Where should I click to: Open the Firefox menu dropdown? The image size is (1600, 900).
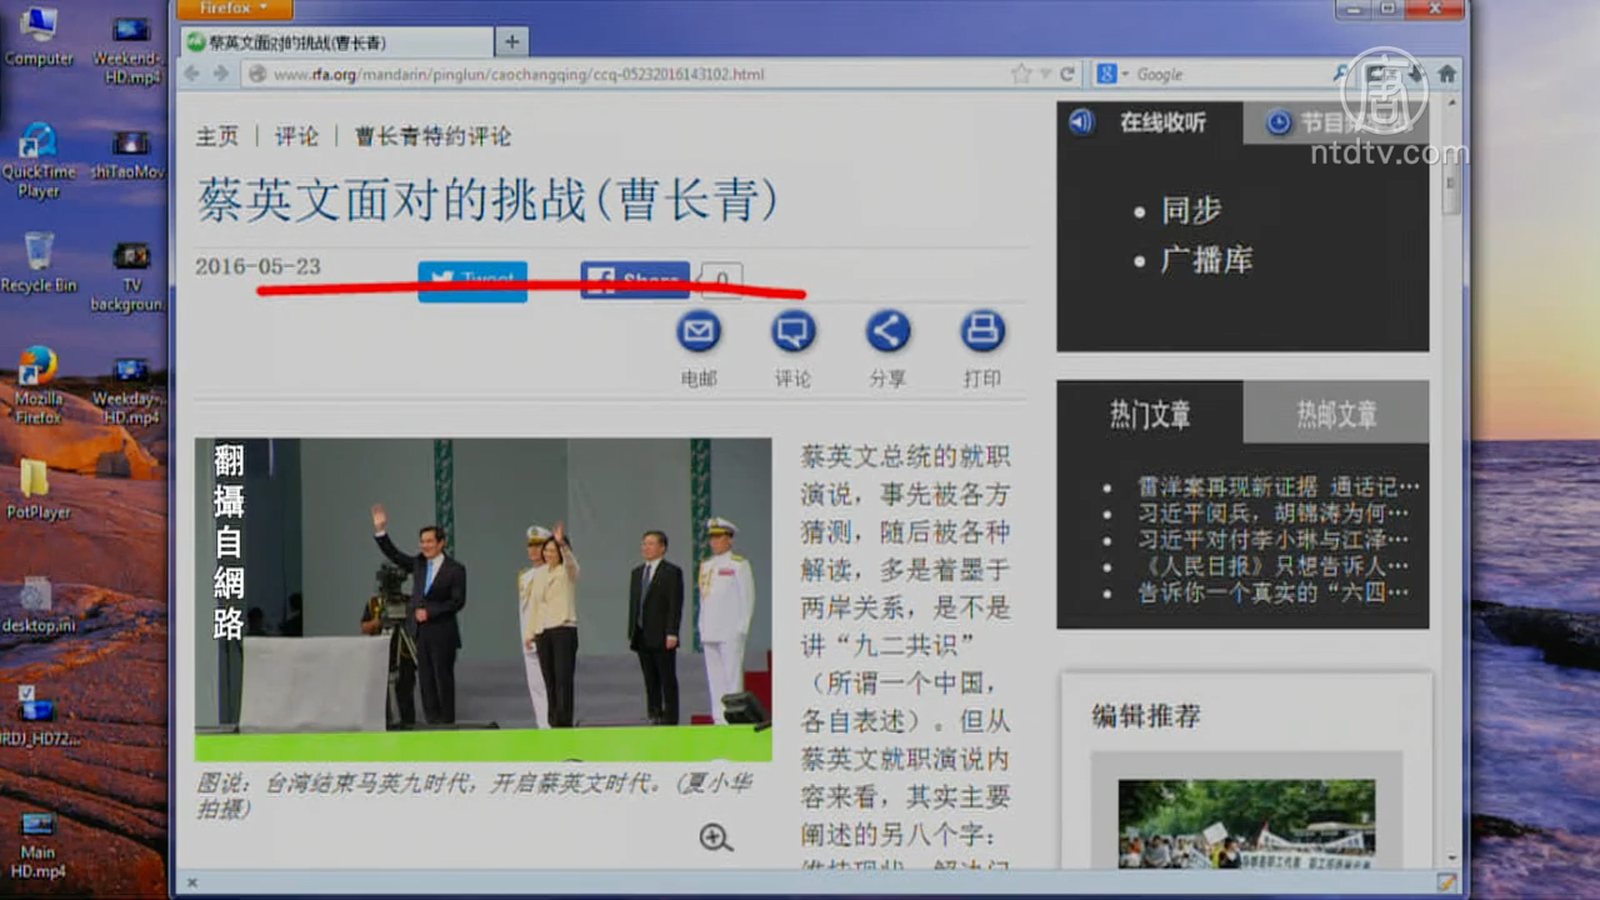coord(235,9)
